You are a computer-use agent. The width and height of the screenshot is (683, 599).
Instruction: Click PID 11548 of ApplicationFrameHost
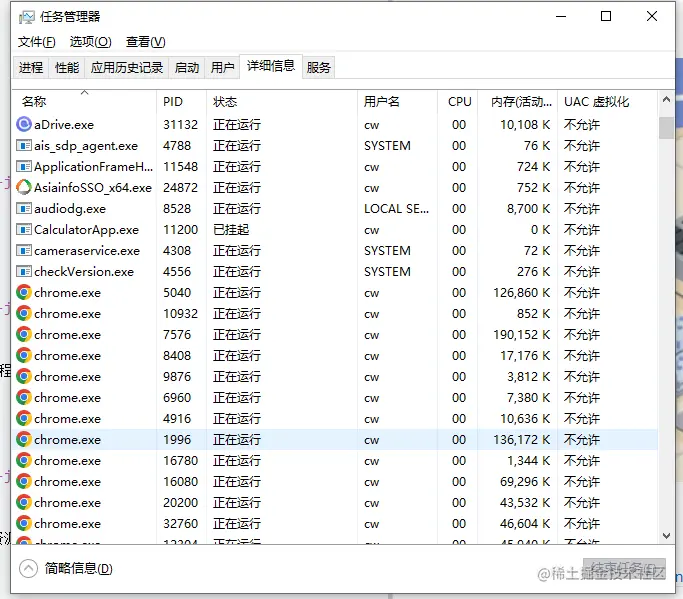pos(180,167)
